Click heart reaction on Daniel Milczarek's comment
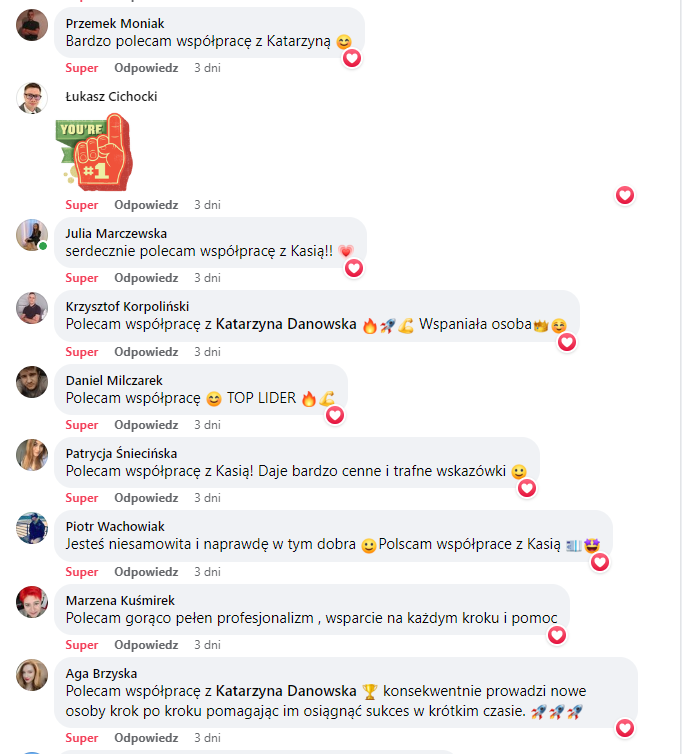Viewport: 682px width, 754px height. [x=335, y=415]
